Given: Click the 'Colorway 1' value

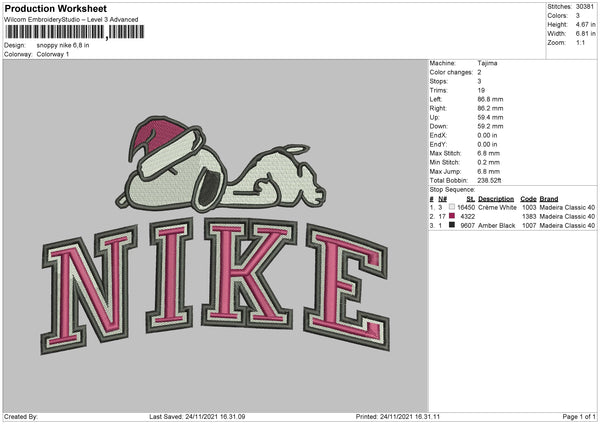Looking at the screenshot, I should pyautogui.click(x=53, y=54).
